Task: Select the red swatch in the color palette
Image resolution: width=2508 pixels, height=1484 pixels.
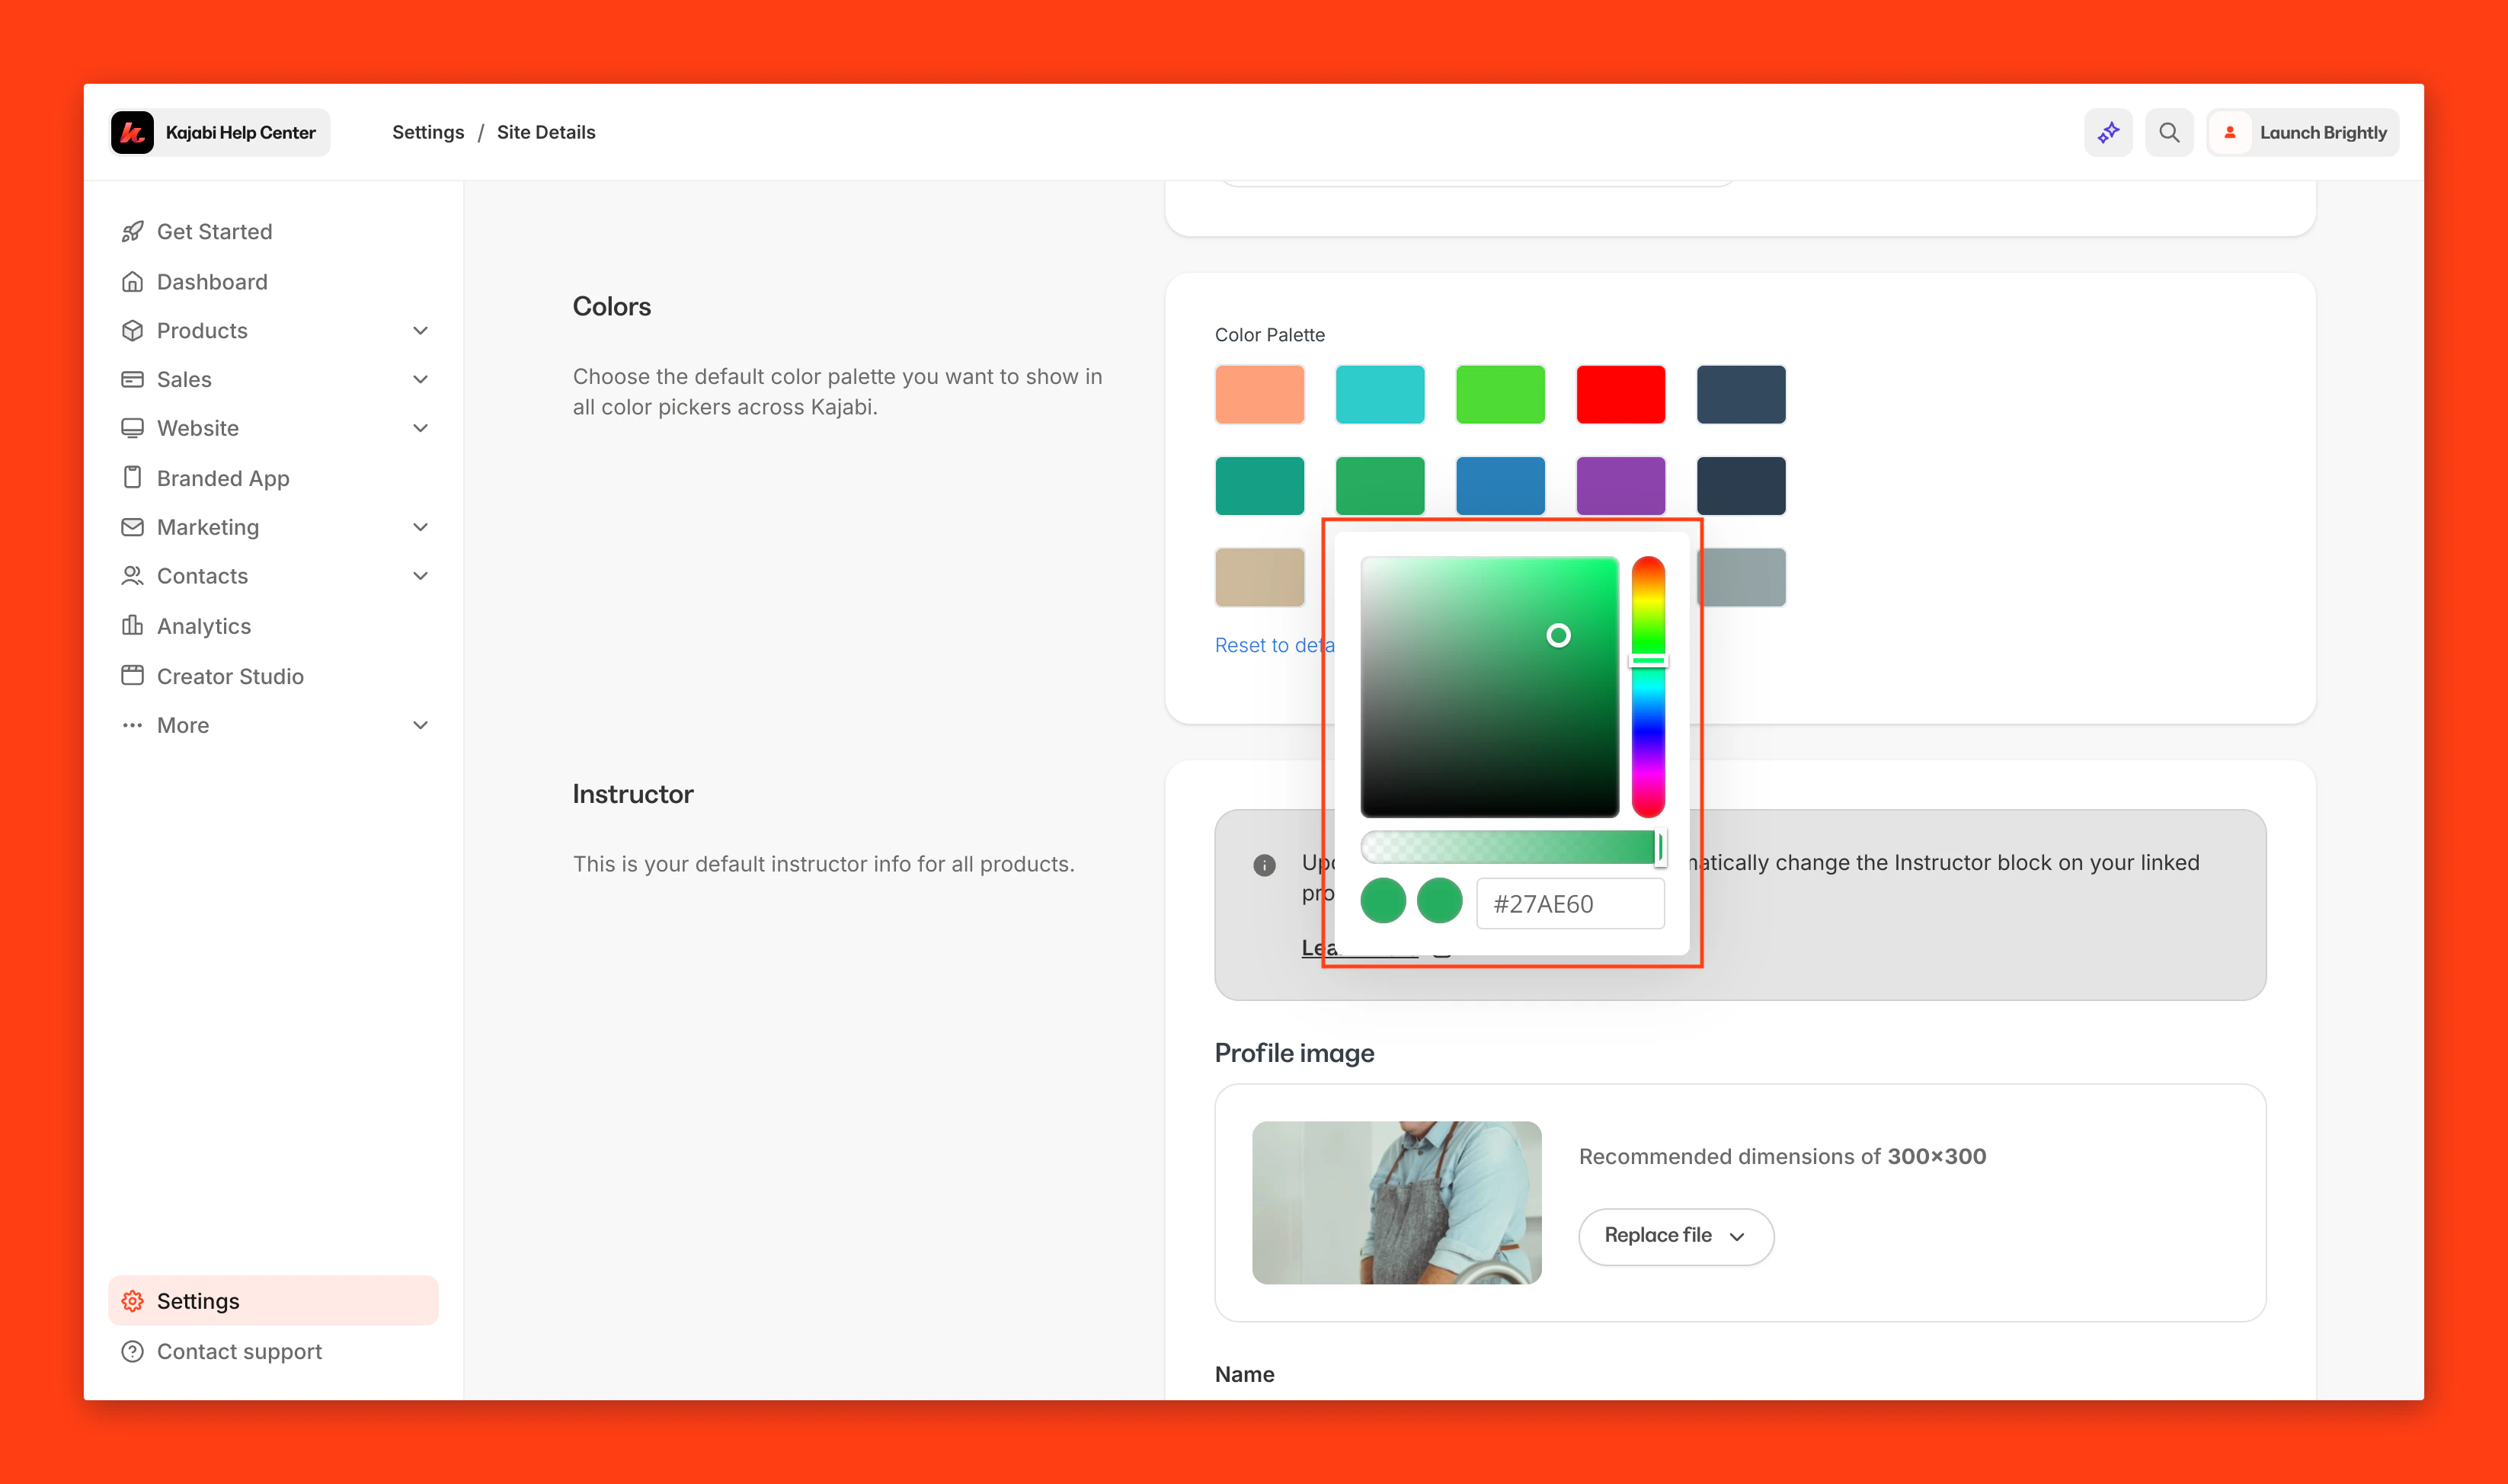Action: [x=1620, y=394]
